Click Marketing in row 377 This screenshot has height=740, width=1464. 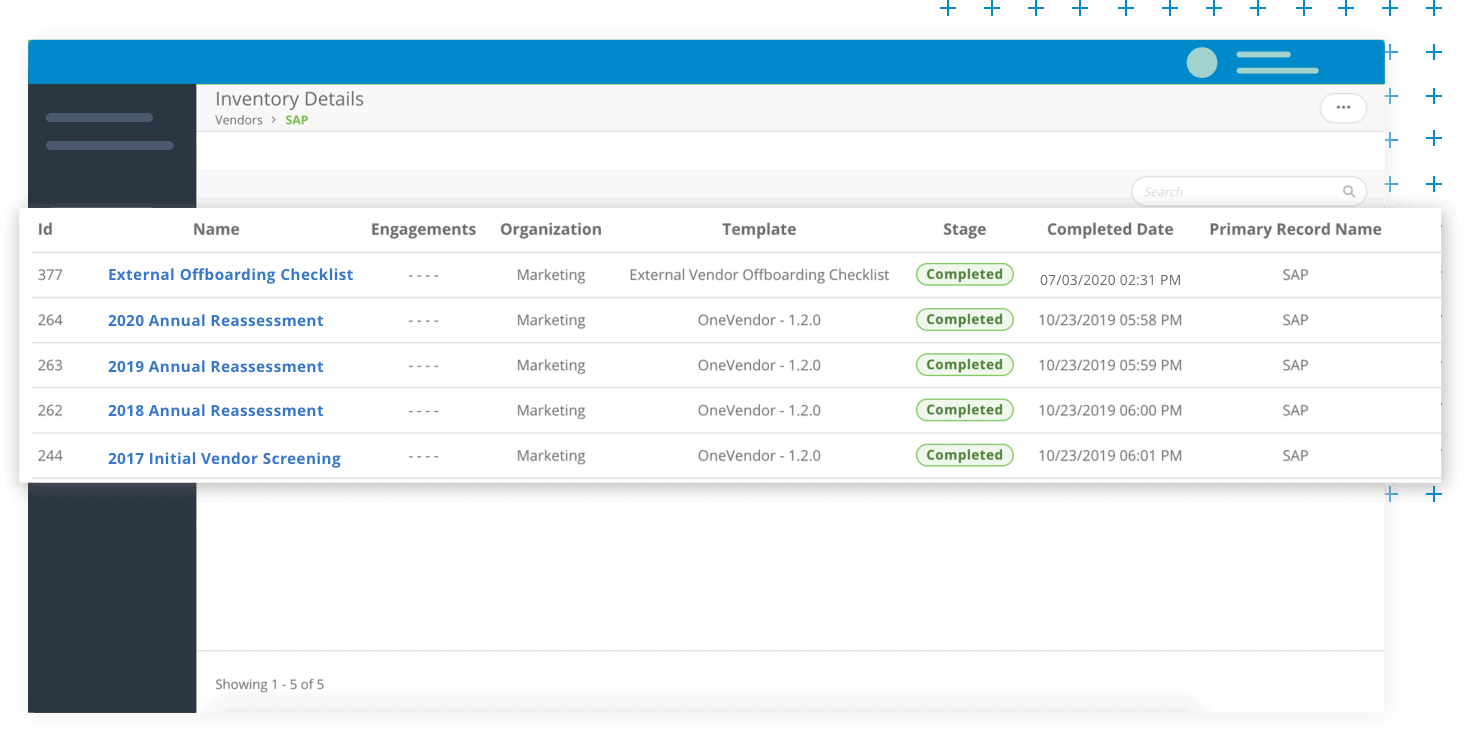(x=551, y=274)
